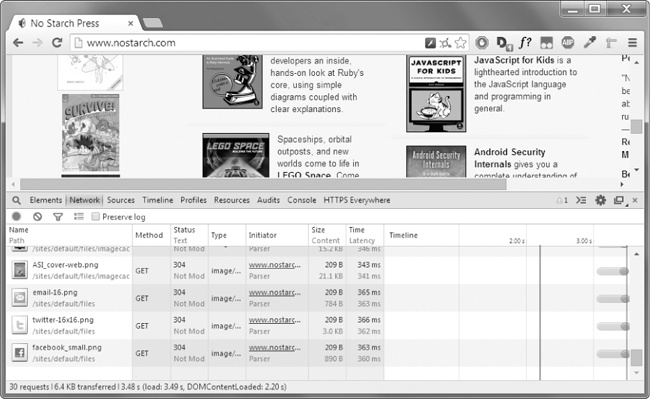Open the initiator link for email-16.png

click(275, 293)
